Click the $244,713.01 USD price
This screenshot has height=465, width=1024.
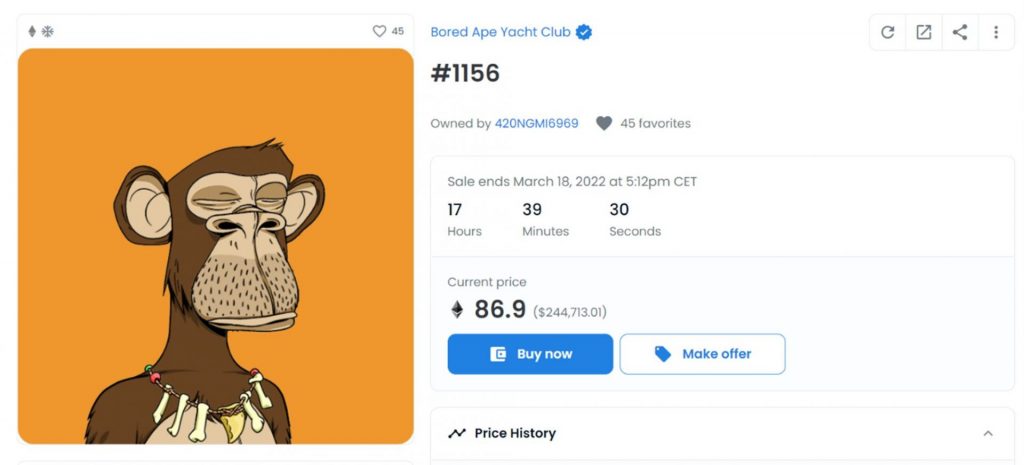coord(570,312)
